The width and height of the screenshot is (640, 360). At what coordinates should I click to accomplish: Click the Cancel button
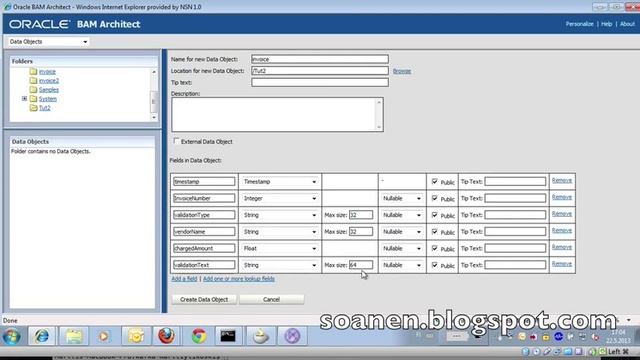(271, 300)
